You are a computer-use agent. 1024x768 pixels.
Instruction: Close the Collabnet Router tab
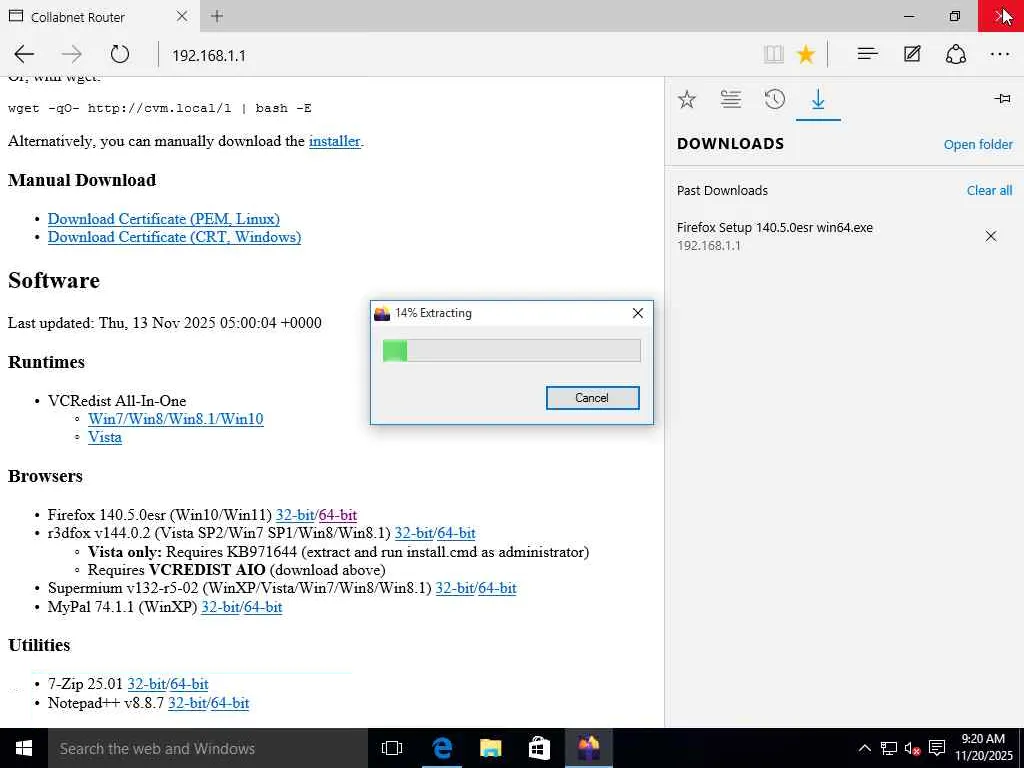[x=182, y=16]
